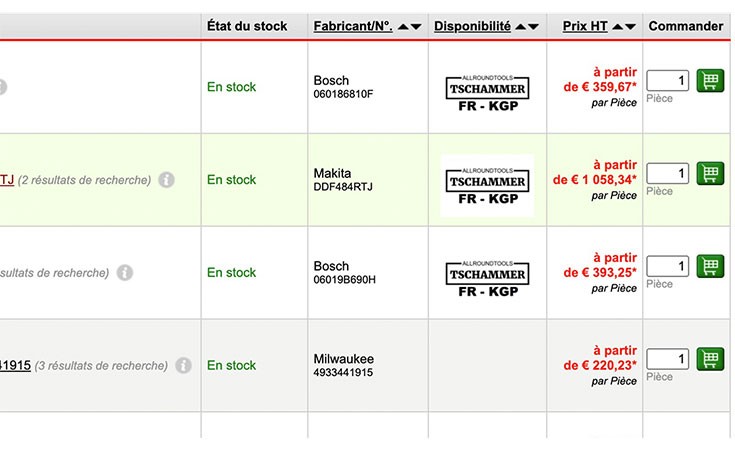
Task: Focus quantity field for Milwaukee row
Action: pos(668,359)
